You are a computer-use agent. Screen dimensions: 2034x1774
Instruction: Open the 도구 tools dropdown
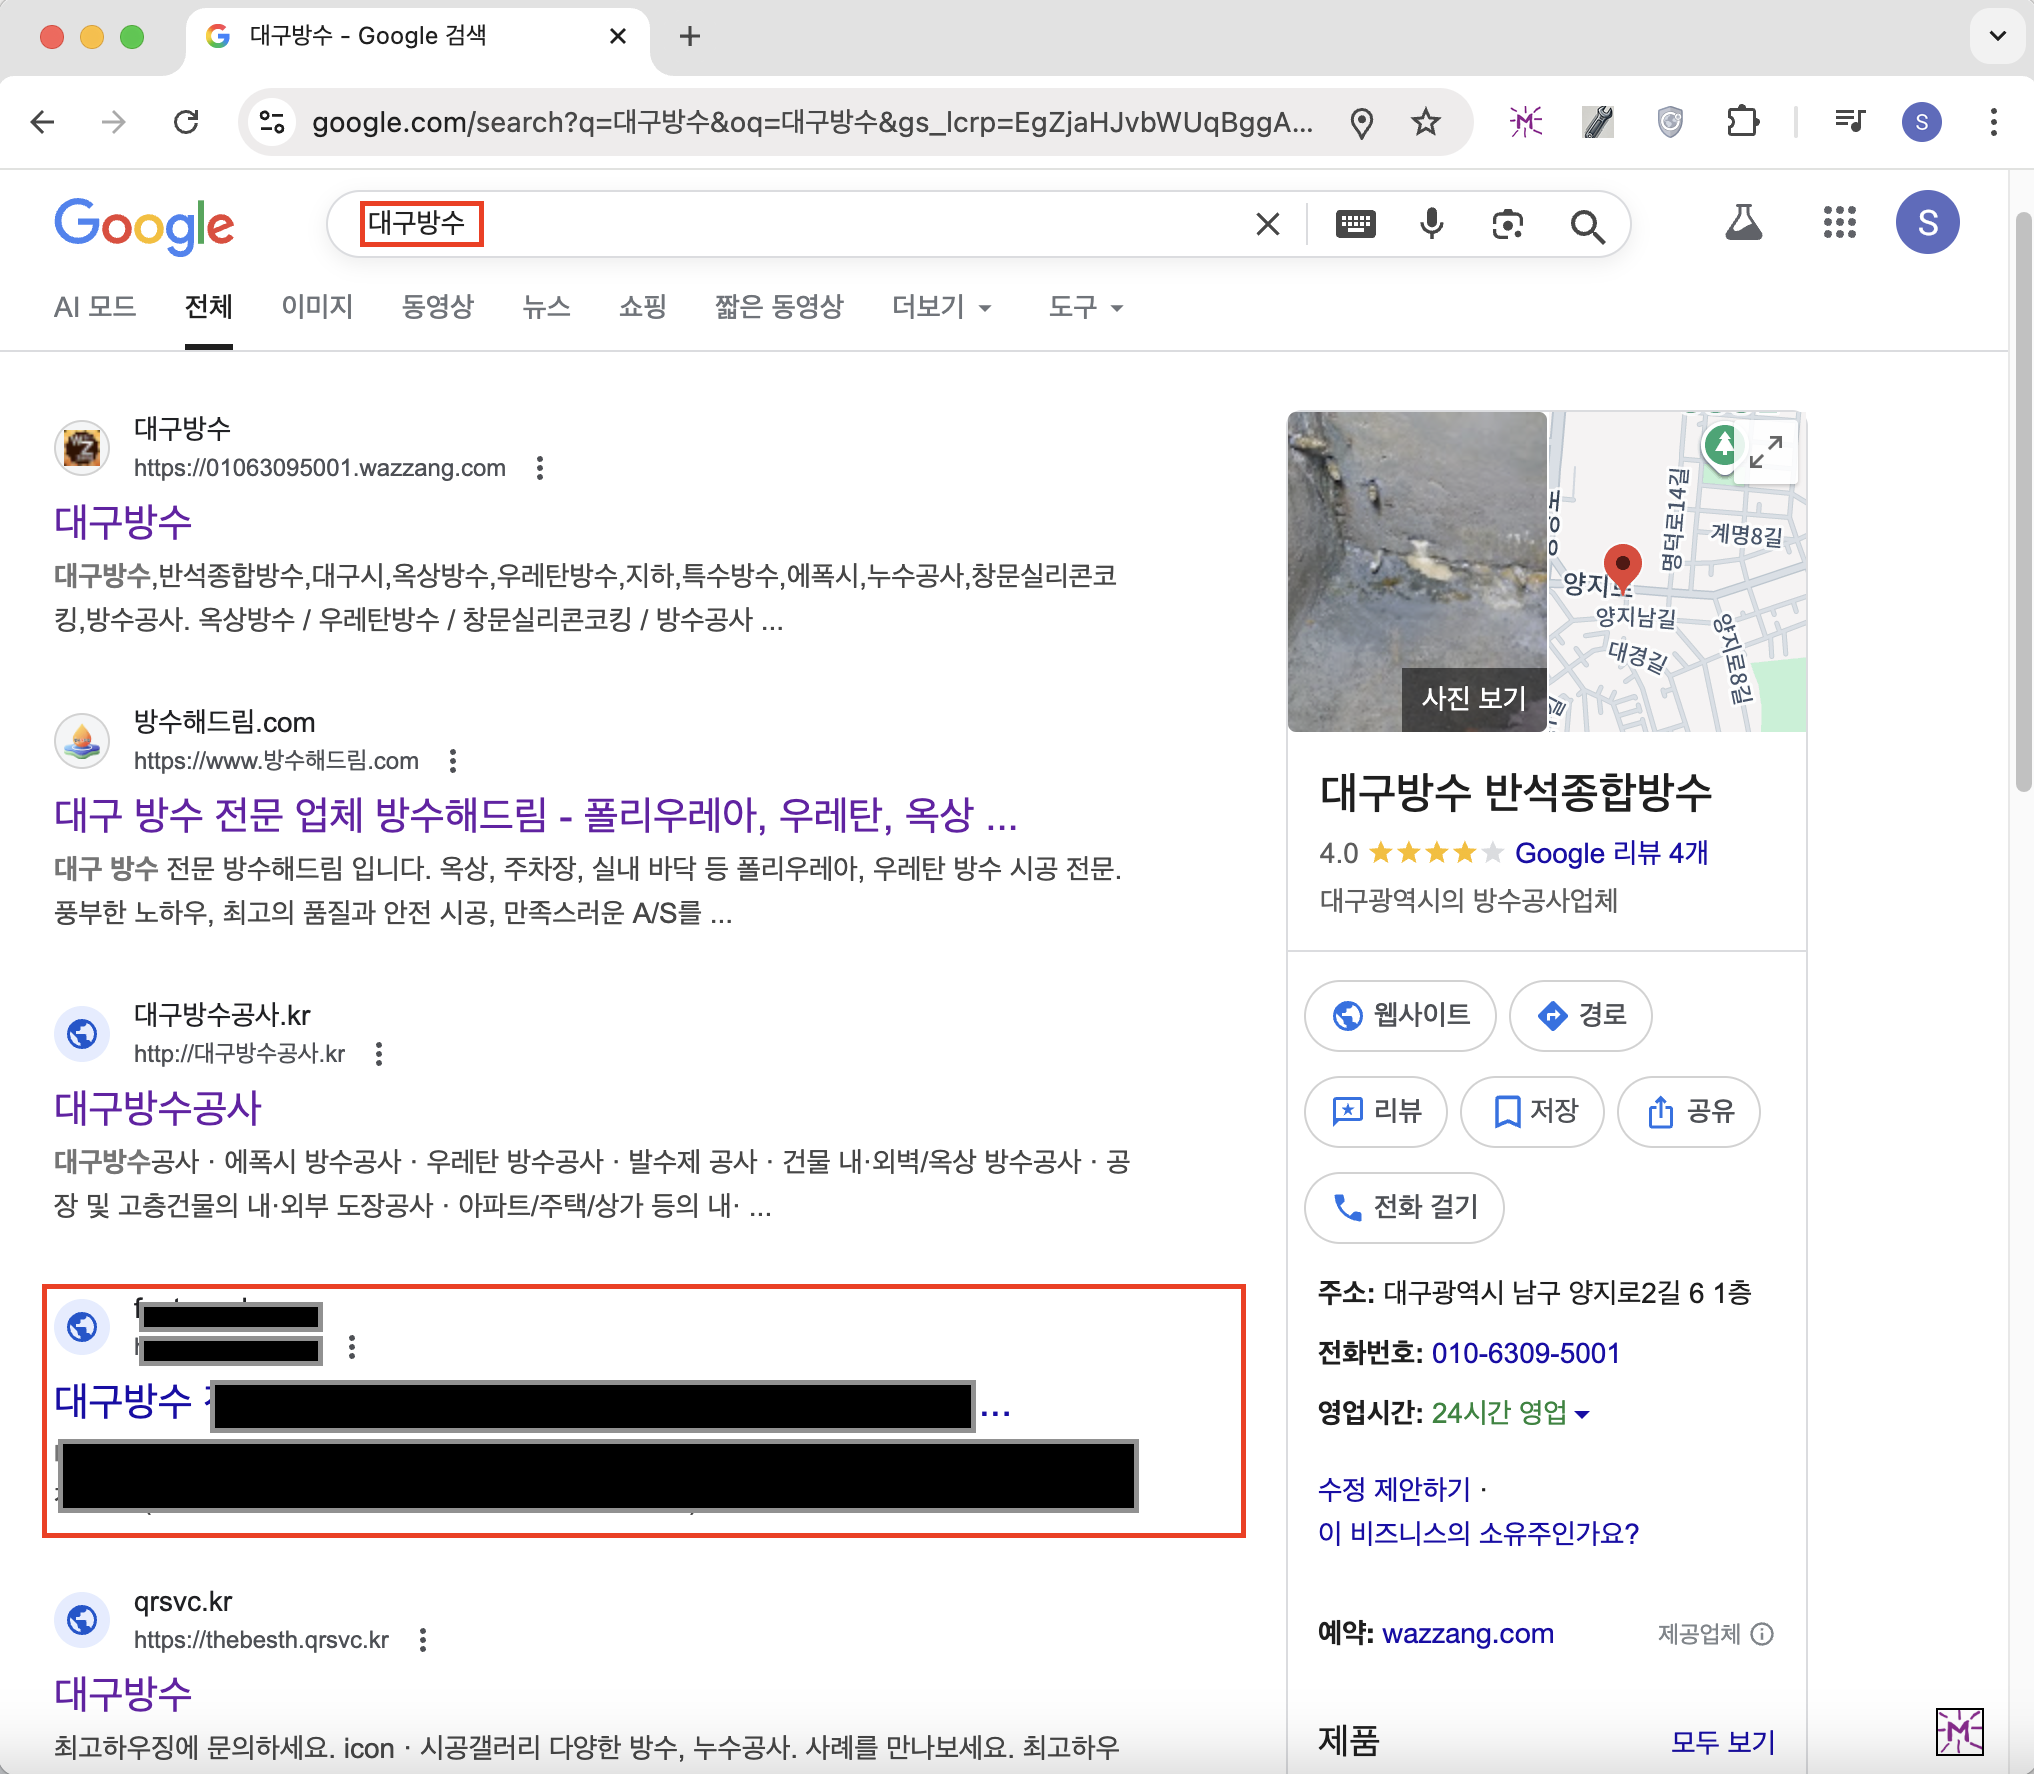coord(1085,307)
